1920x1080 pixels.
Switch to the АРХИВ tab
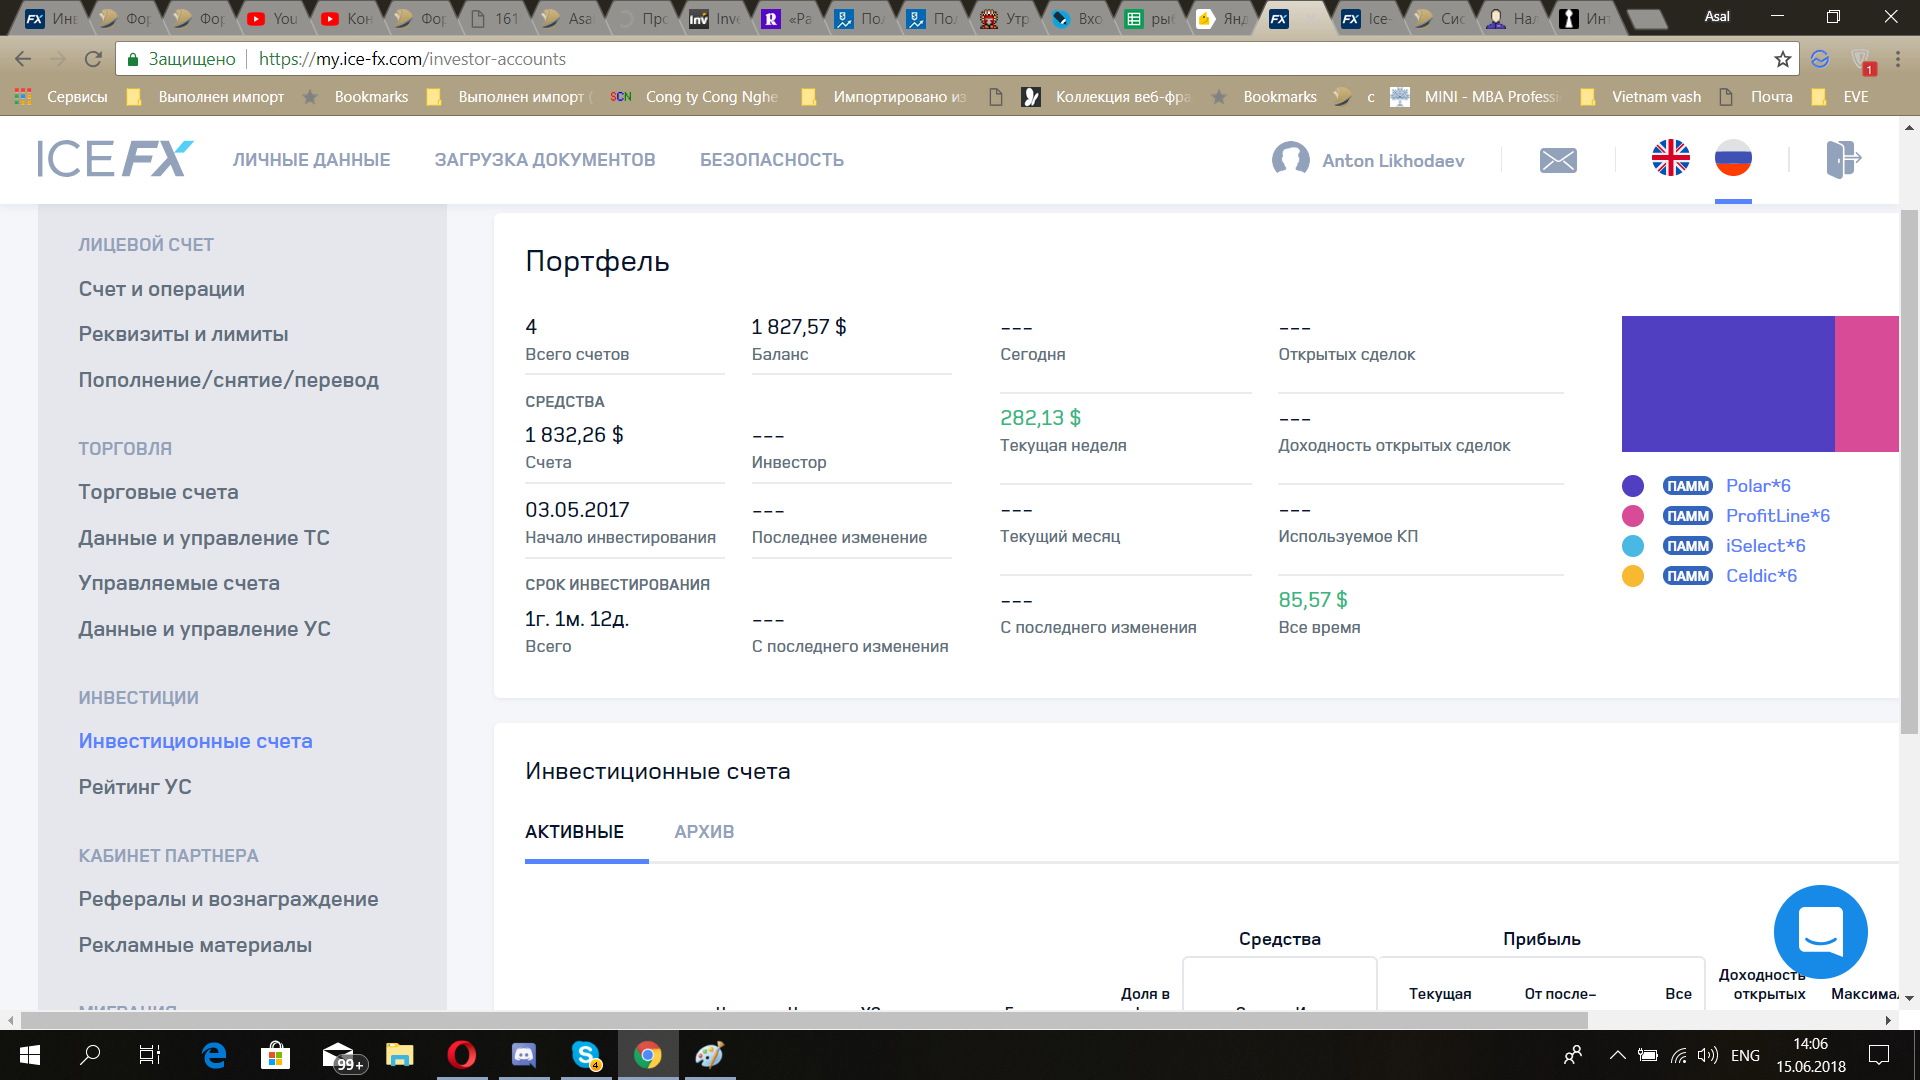pos(704,832)
